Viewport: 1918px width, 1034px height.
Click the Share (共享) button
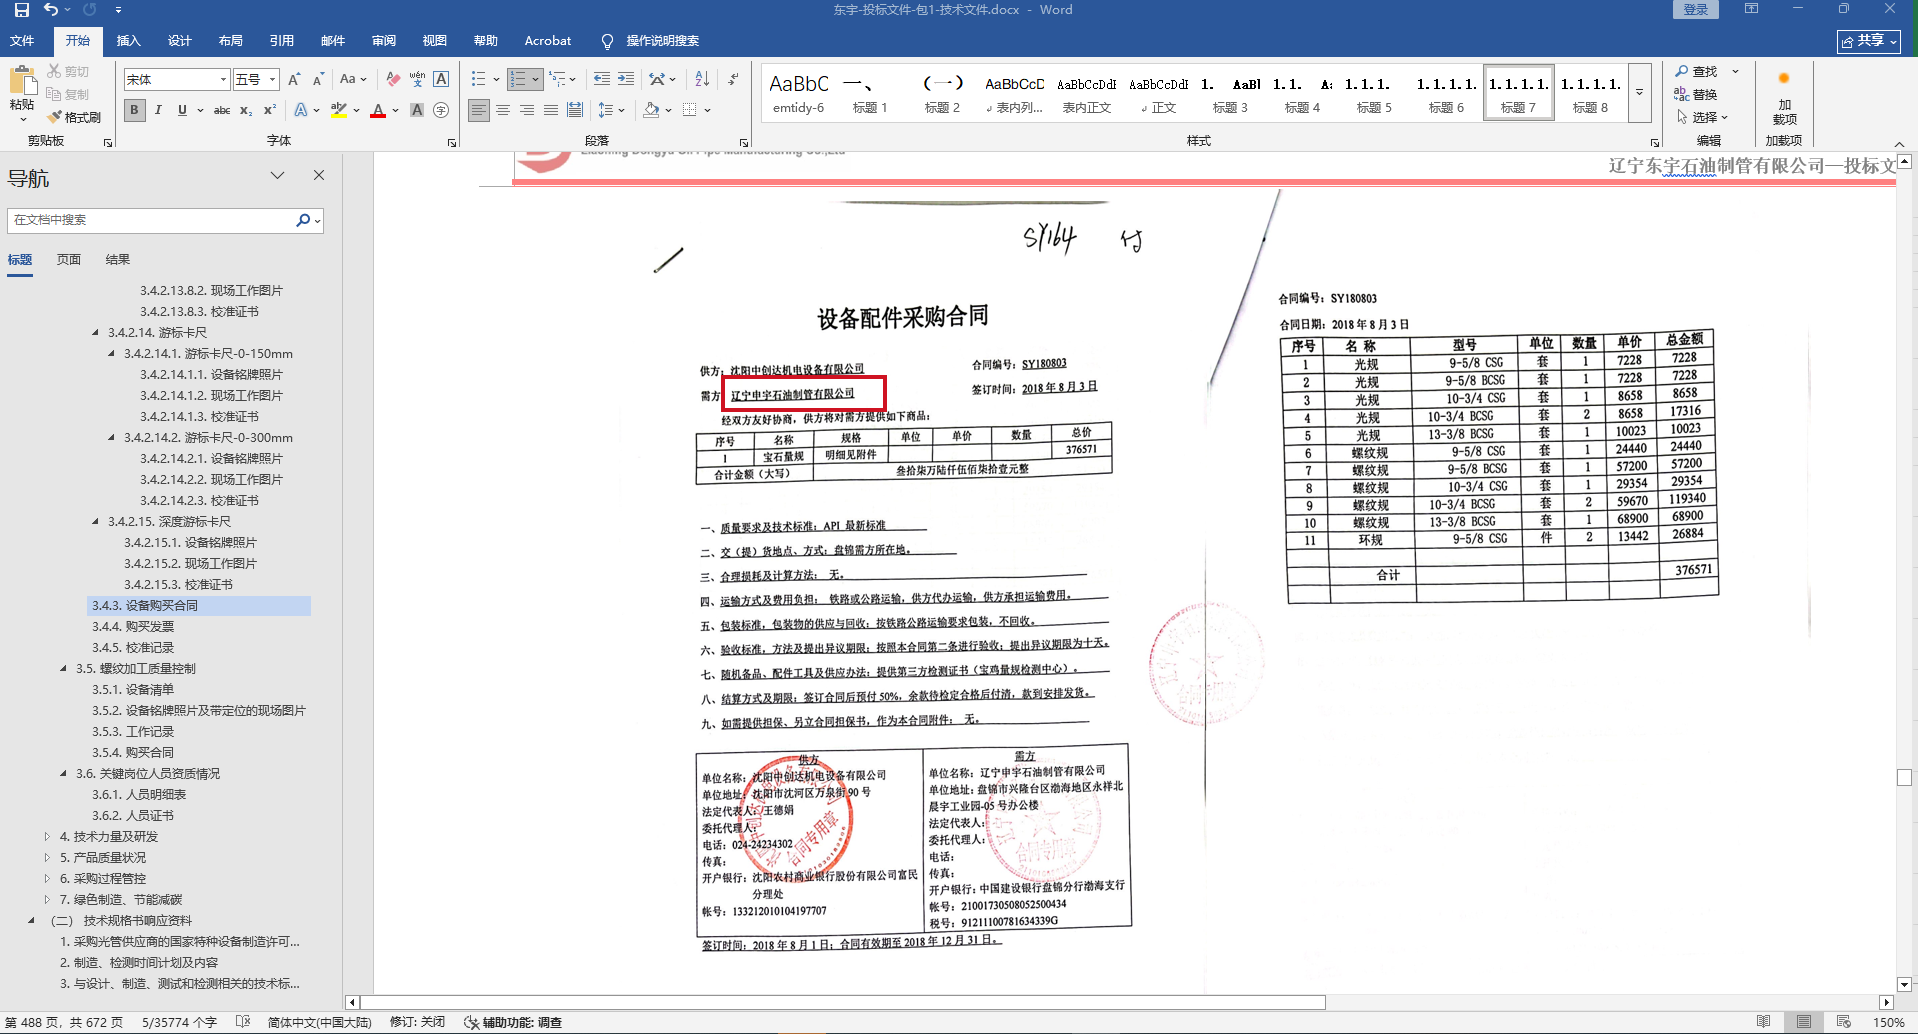[1868, 41]
